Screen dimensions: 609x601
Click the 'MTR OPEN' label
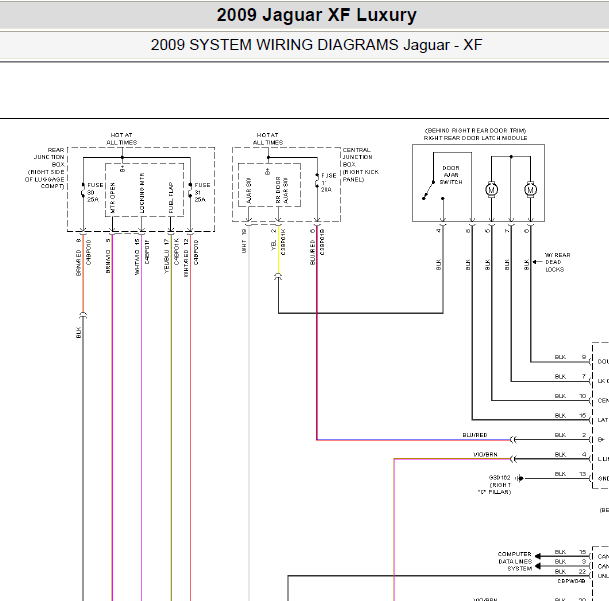pyautogui.click(x=113, y=197)
